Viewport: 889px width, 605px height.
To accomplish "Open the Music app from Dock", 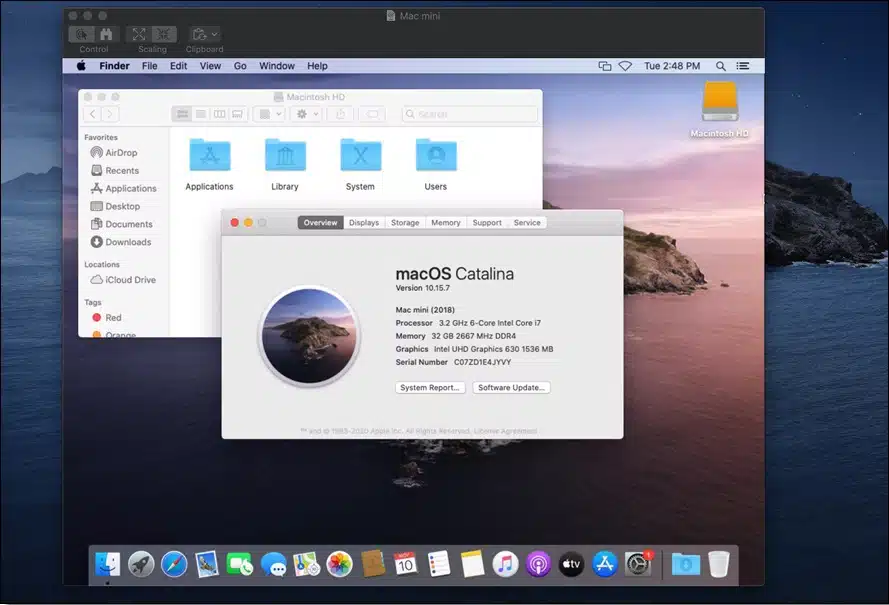I will (x=505, y=564).
